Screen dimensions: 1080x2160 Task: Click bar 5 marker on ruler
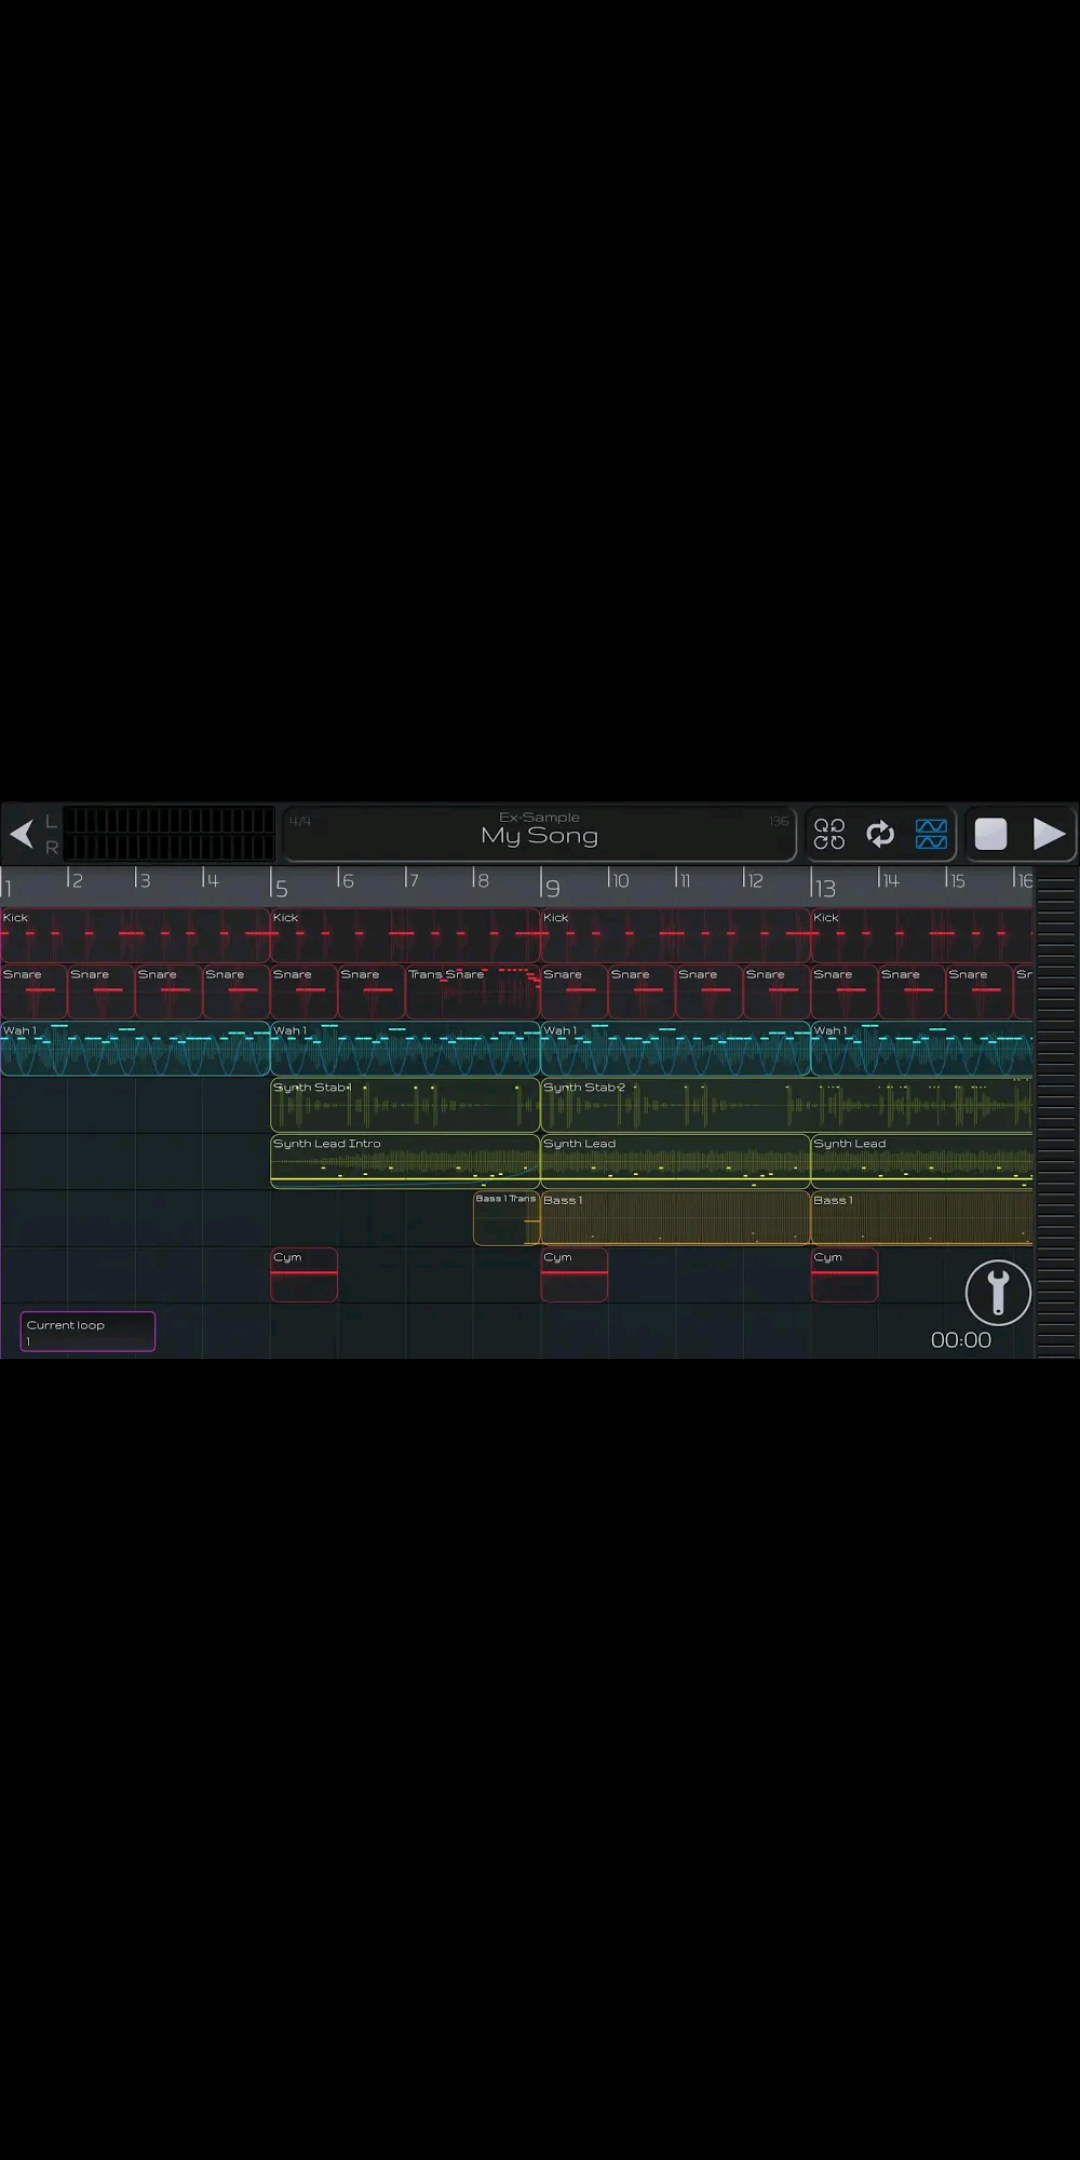click(281, 886)
